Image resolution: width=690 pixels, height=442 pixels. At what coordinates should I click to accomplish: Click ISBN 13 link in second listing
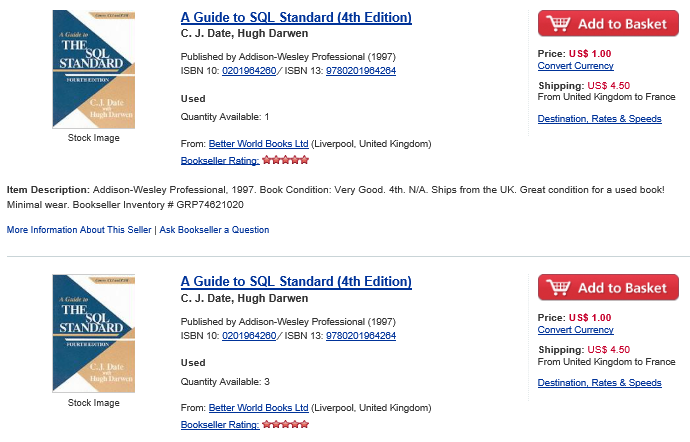click(x=361, y=336)
